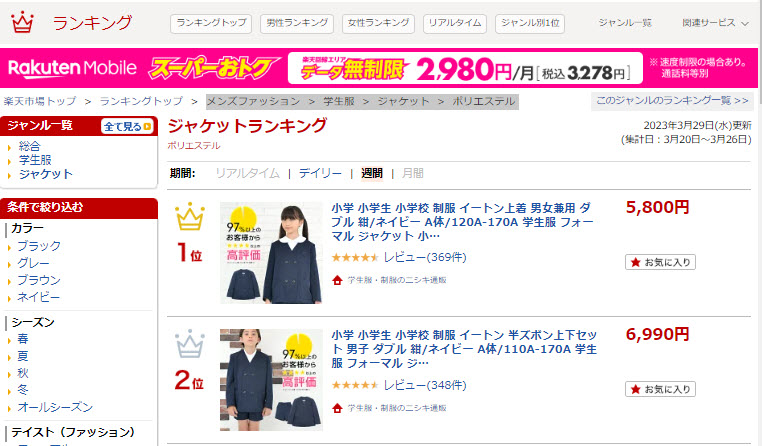Select the デイリー period option
Image resolution: width=762 pixels, height=446 pixels.
[320, 173]
